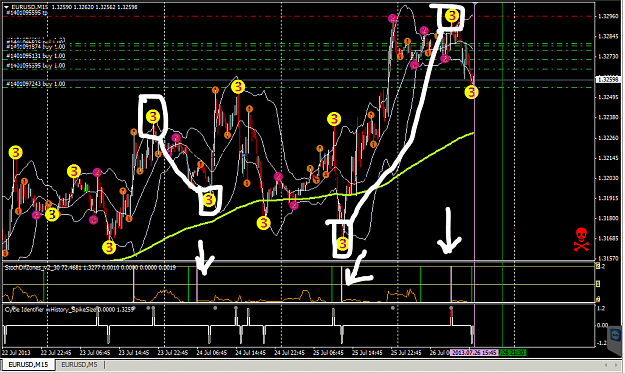
Task: Click the 23 Jul 06:45 time axis label
Action: pyautogui.click(x=95, y=353)
